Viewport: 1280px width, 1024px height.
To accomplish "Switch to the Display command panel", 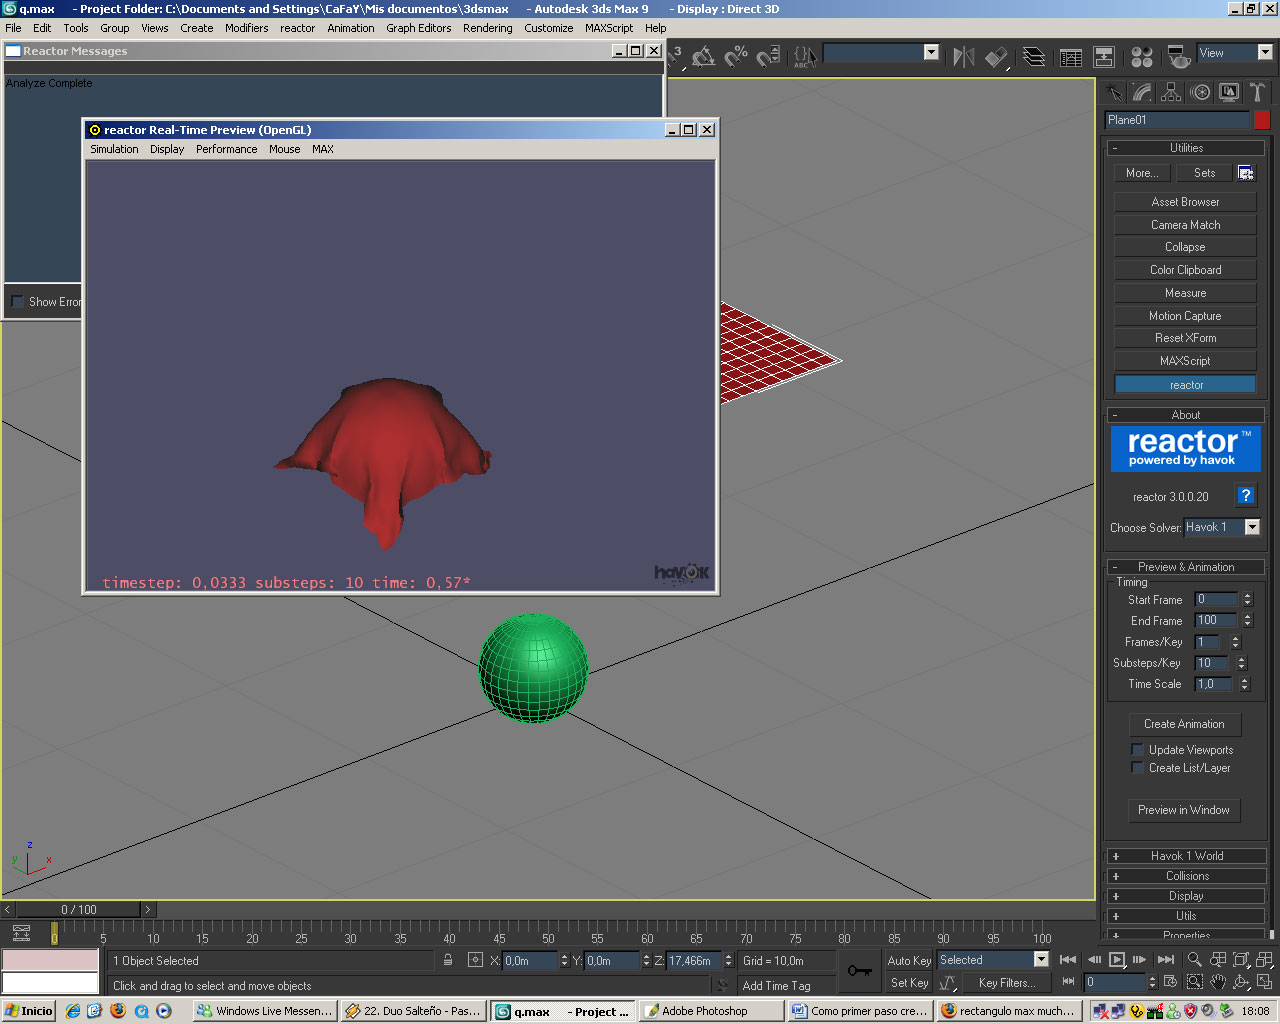I will (x=1229, y=93).
